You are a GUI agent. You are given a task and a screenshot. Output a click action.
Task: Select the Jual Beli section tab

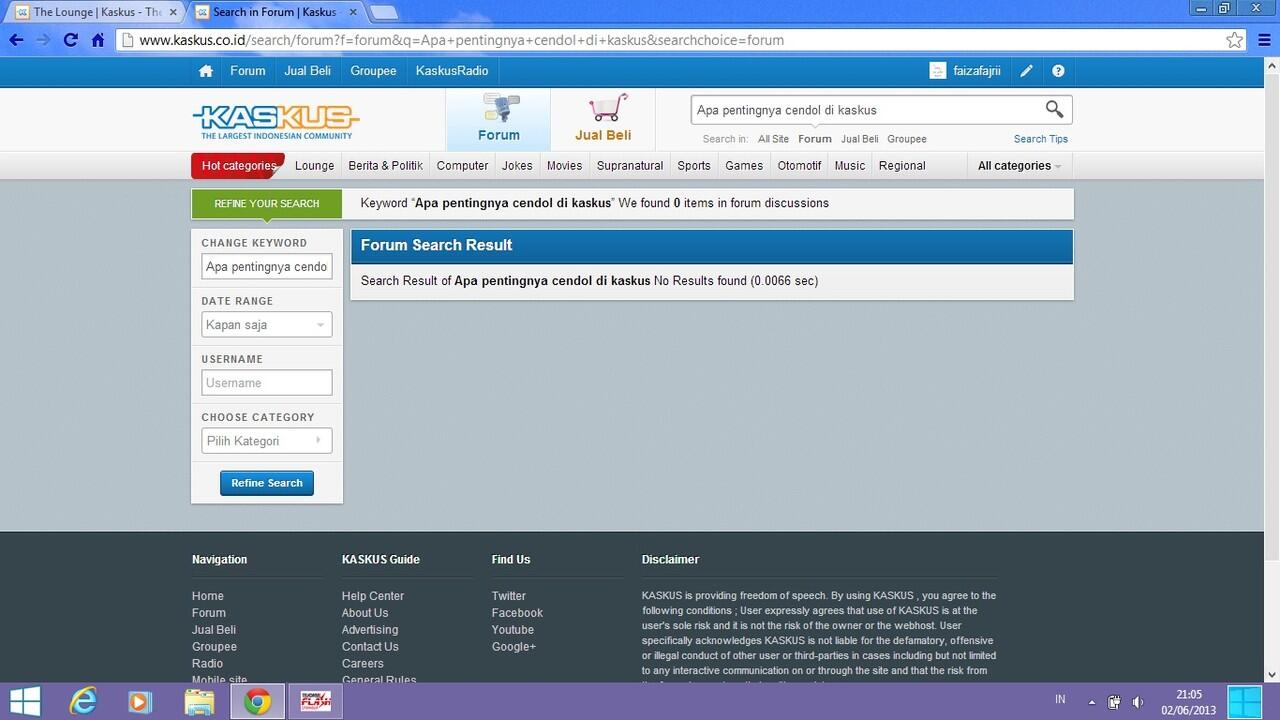click(x=603, y=119)
